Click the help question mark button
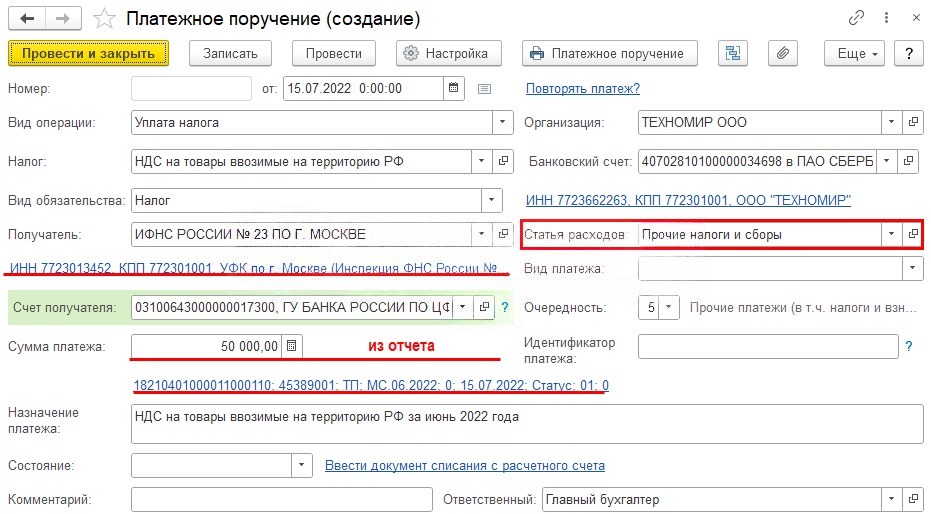Image resolution: width=931 pixels, height=514 pixels. coord(908,53)
